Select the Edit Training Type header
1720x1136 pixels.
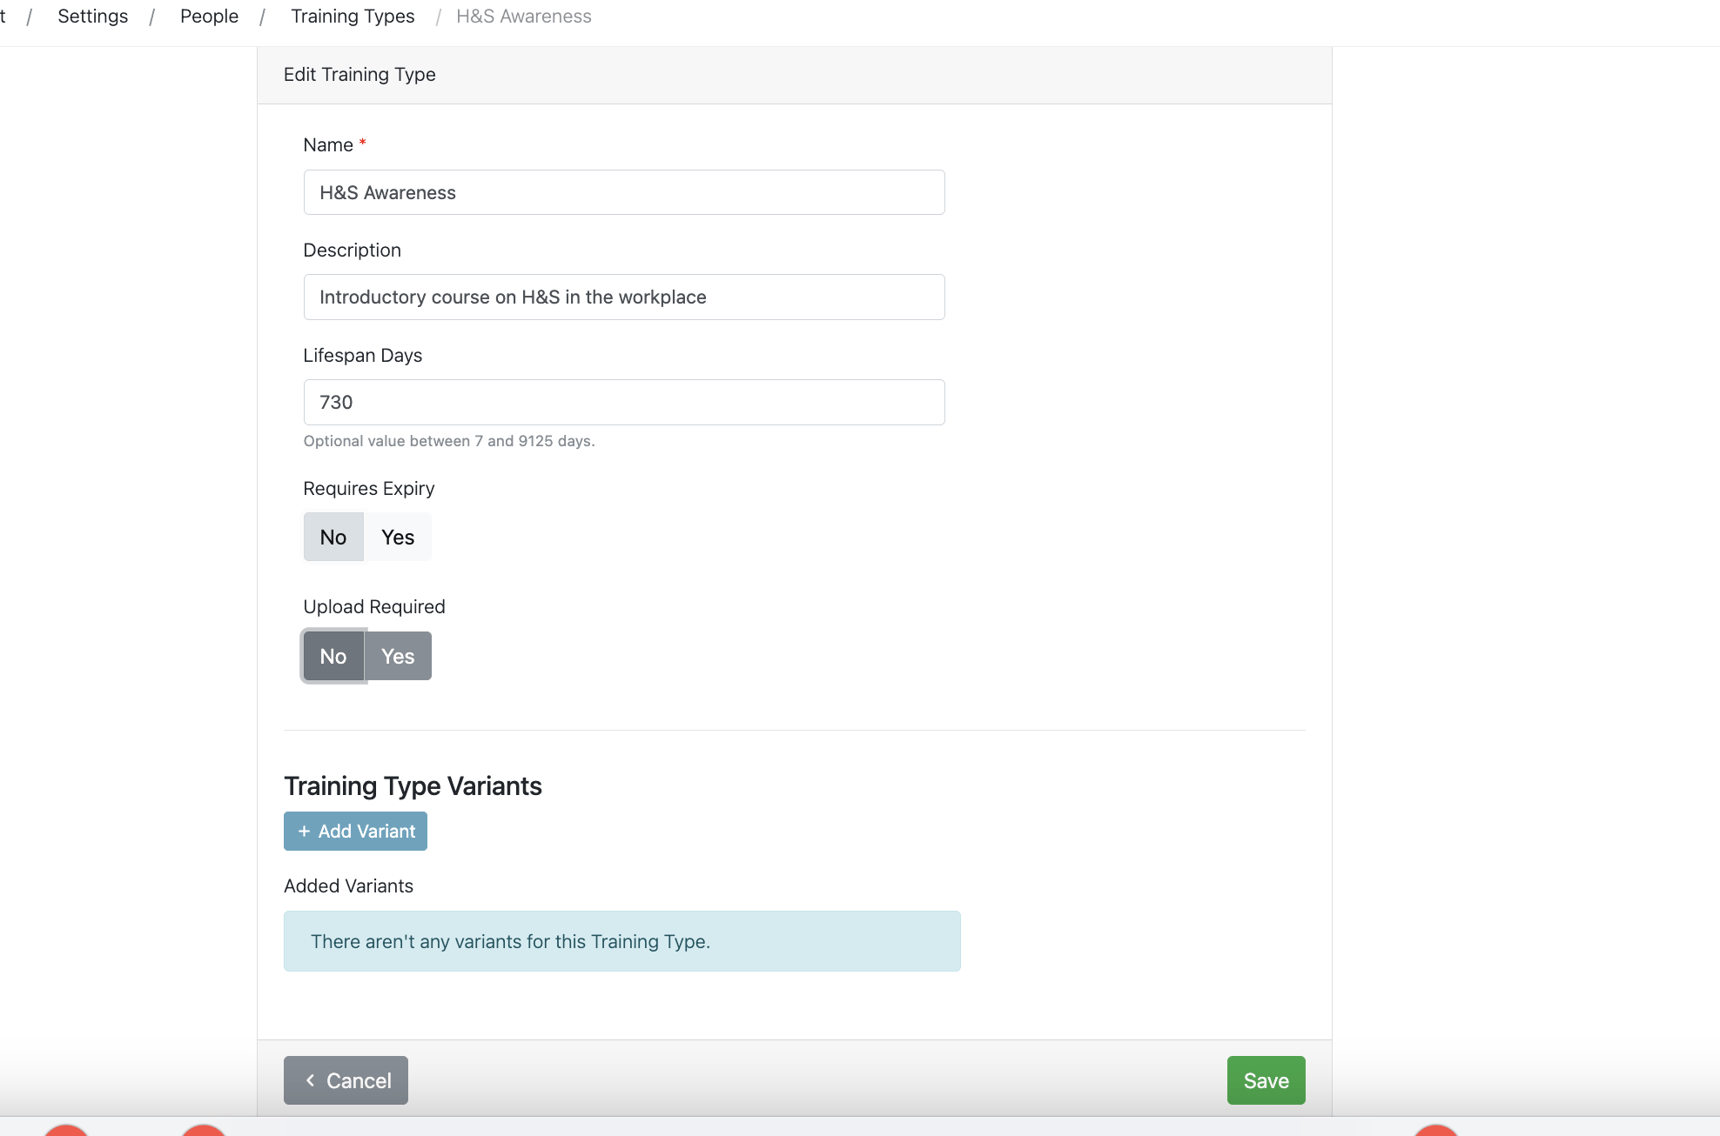coord(359,74)
